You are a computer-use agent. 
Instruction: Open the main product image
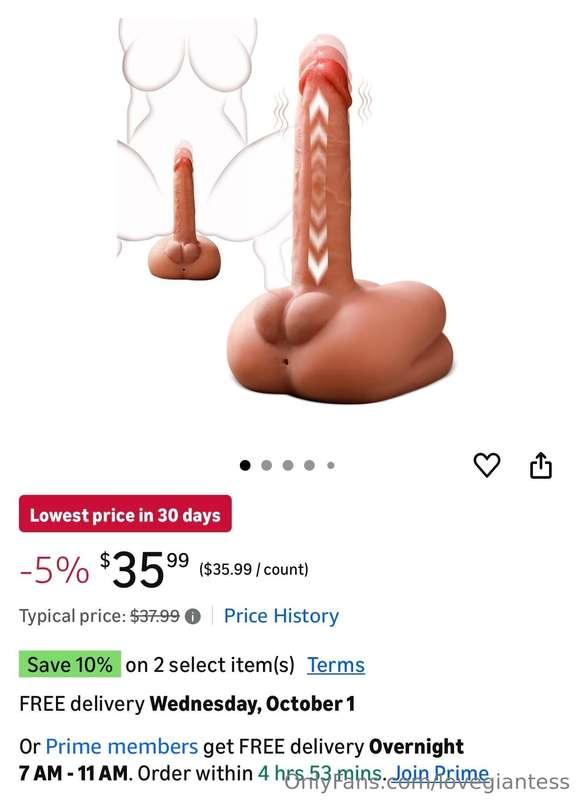pyautogui.click(x=286, y=212)
